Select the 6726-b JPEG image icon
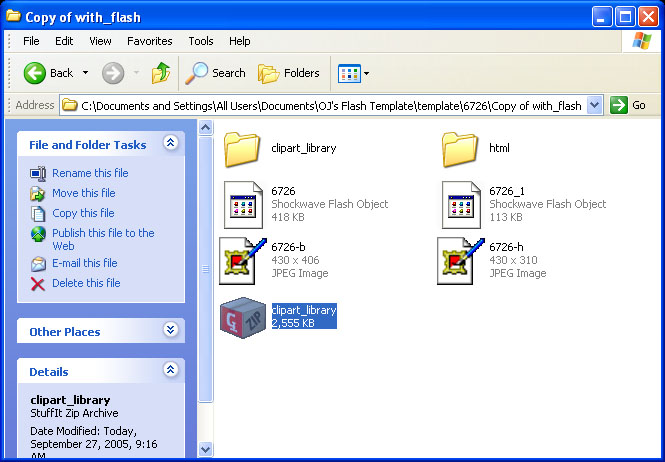This screenshot has width=665, height=462. click(243, 260)
